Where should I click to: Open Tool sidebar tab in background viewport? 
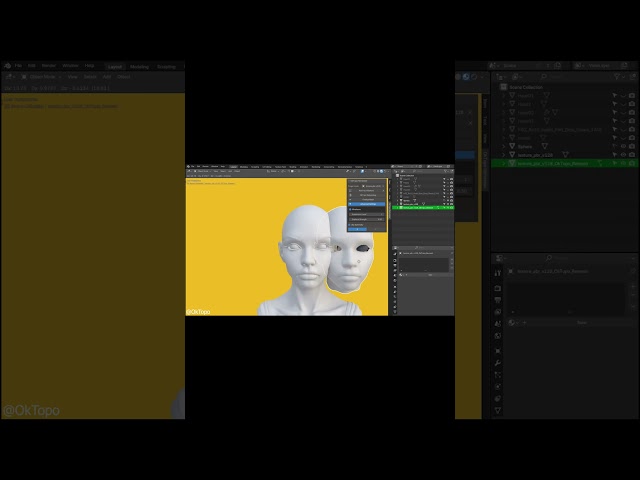[485, 120]
